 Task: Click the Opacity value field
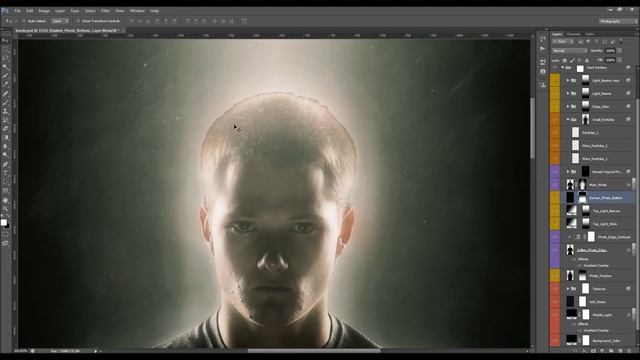(610, 51)
